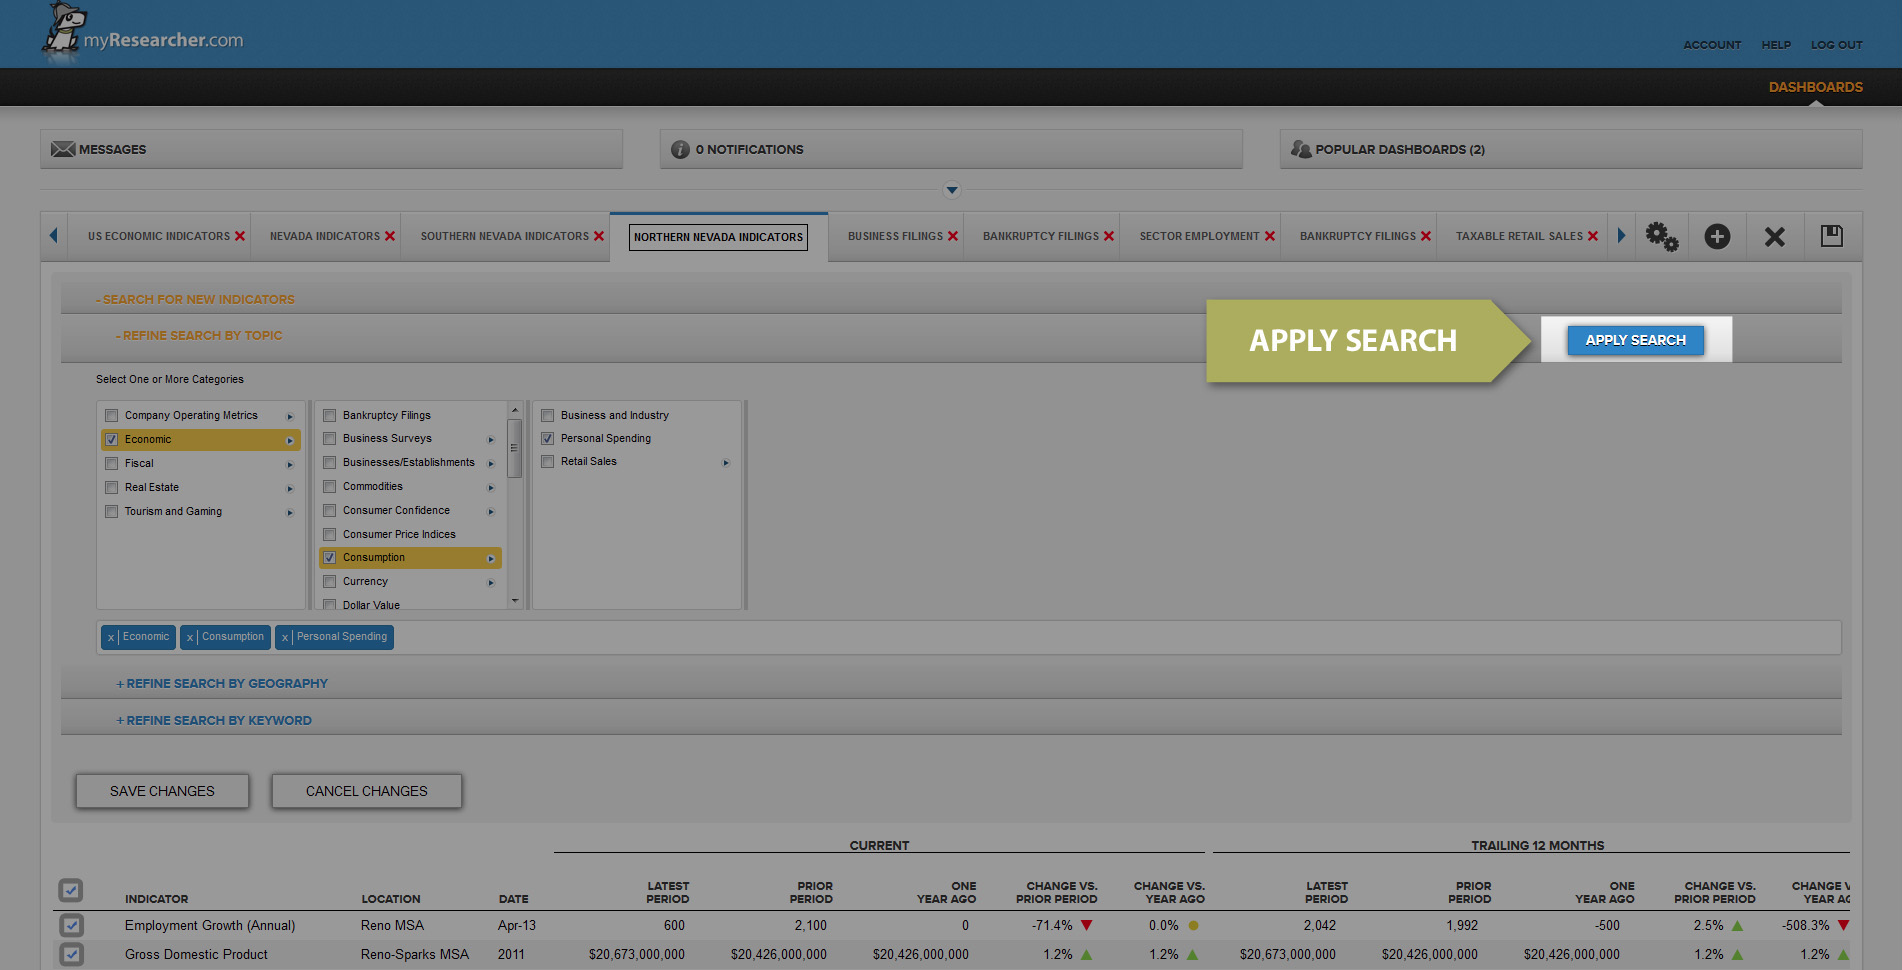This screenshot has width=1902, height=970.
Task: Expand Refine Search by Keyword section
Action: (214, 721)
